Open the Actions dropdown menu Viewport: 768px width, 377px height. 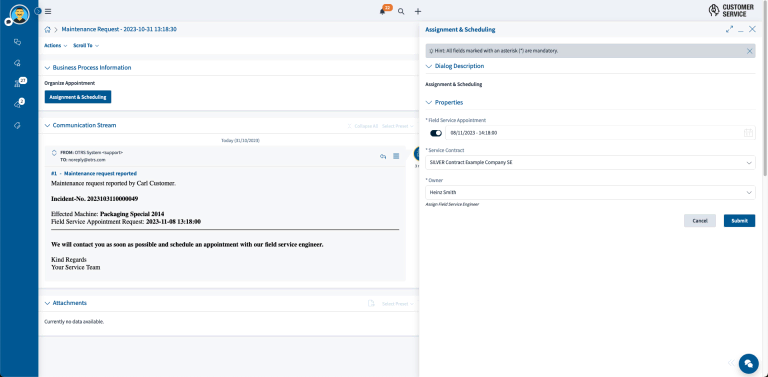[55, 46]
